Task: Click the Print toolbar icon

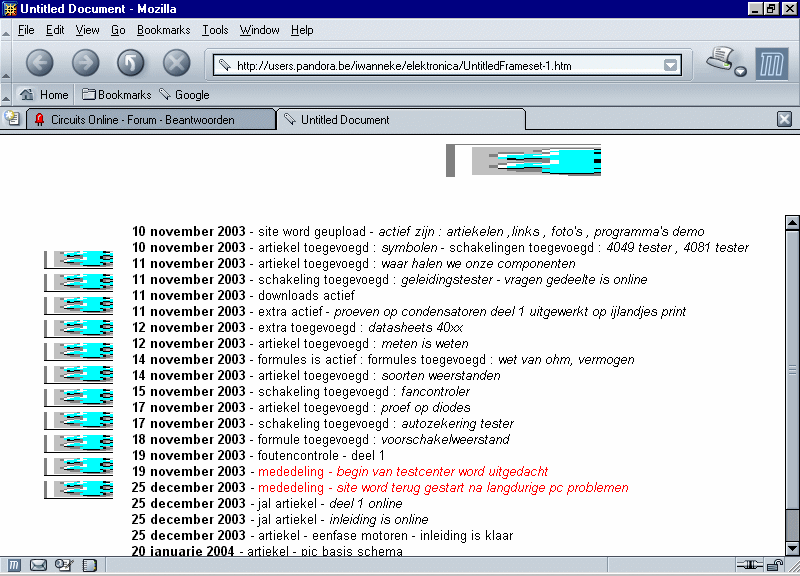Action: pyautogui.click(x=719, y=60)
